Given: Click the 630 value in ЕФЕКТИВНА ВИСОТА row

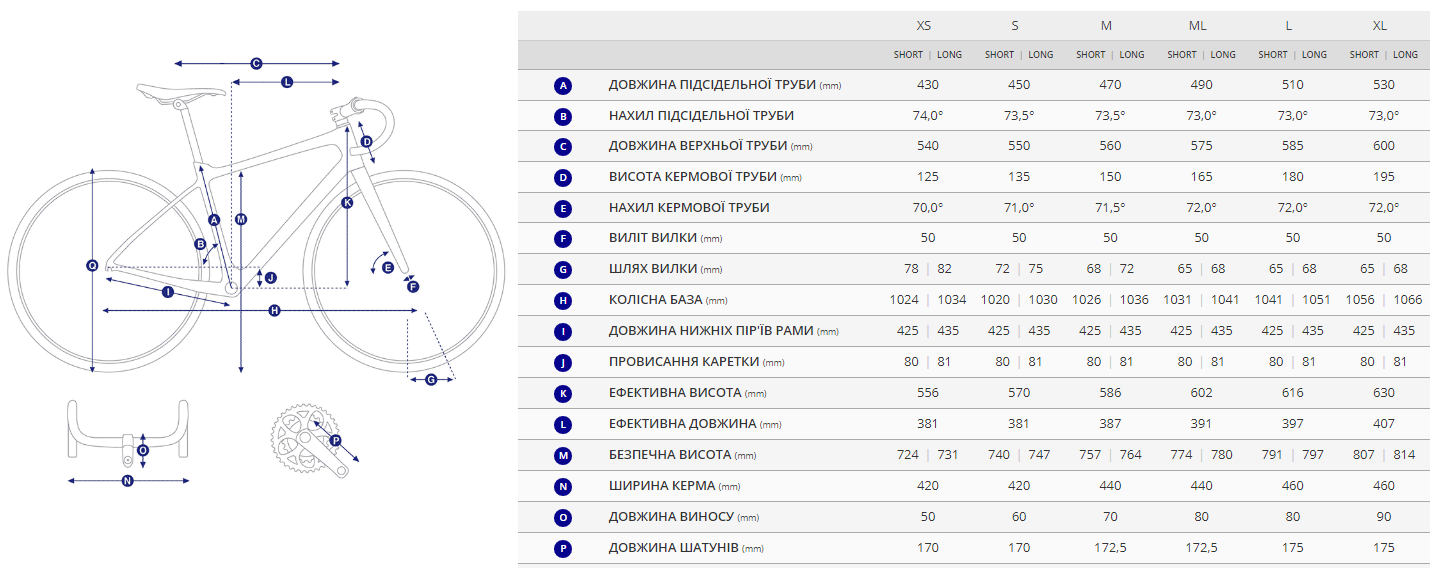Looking at the screenshot, I should point(1383,393).
